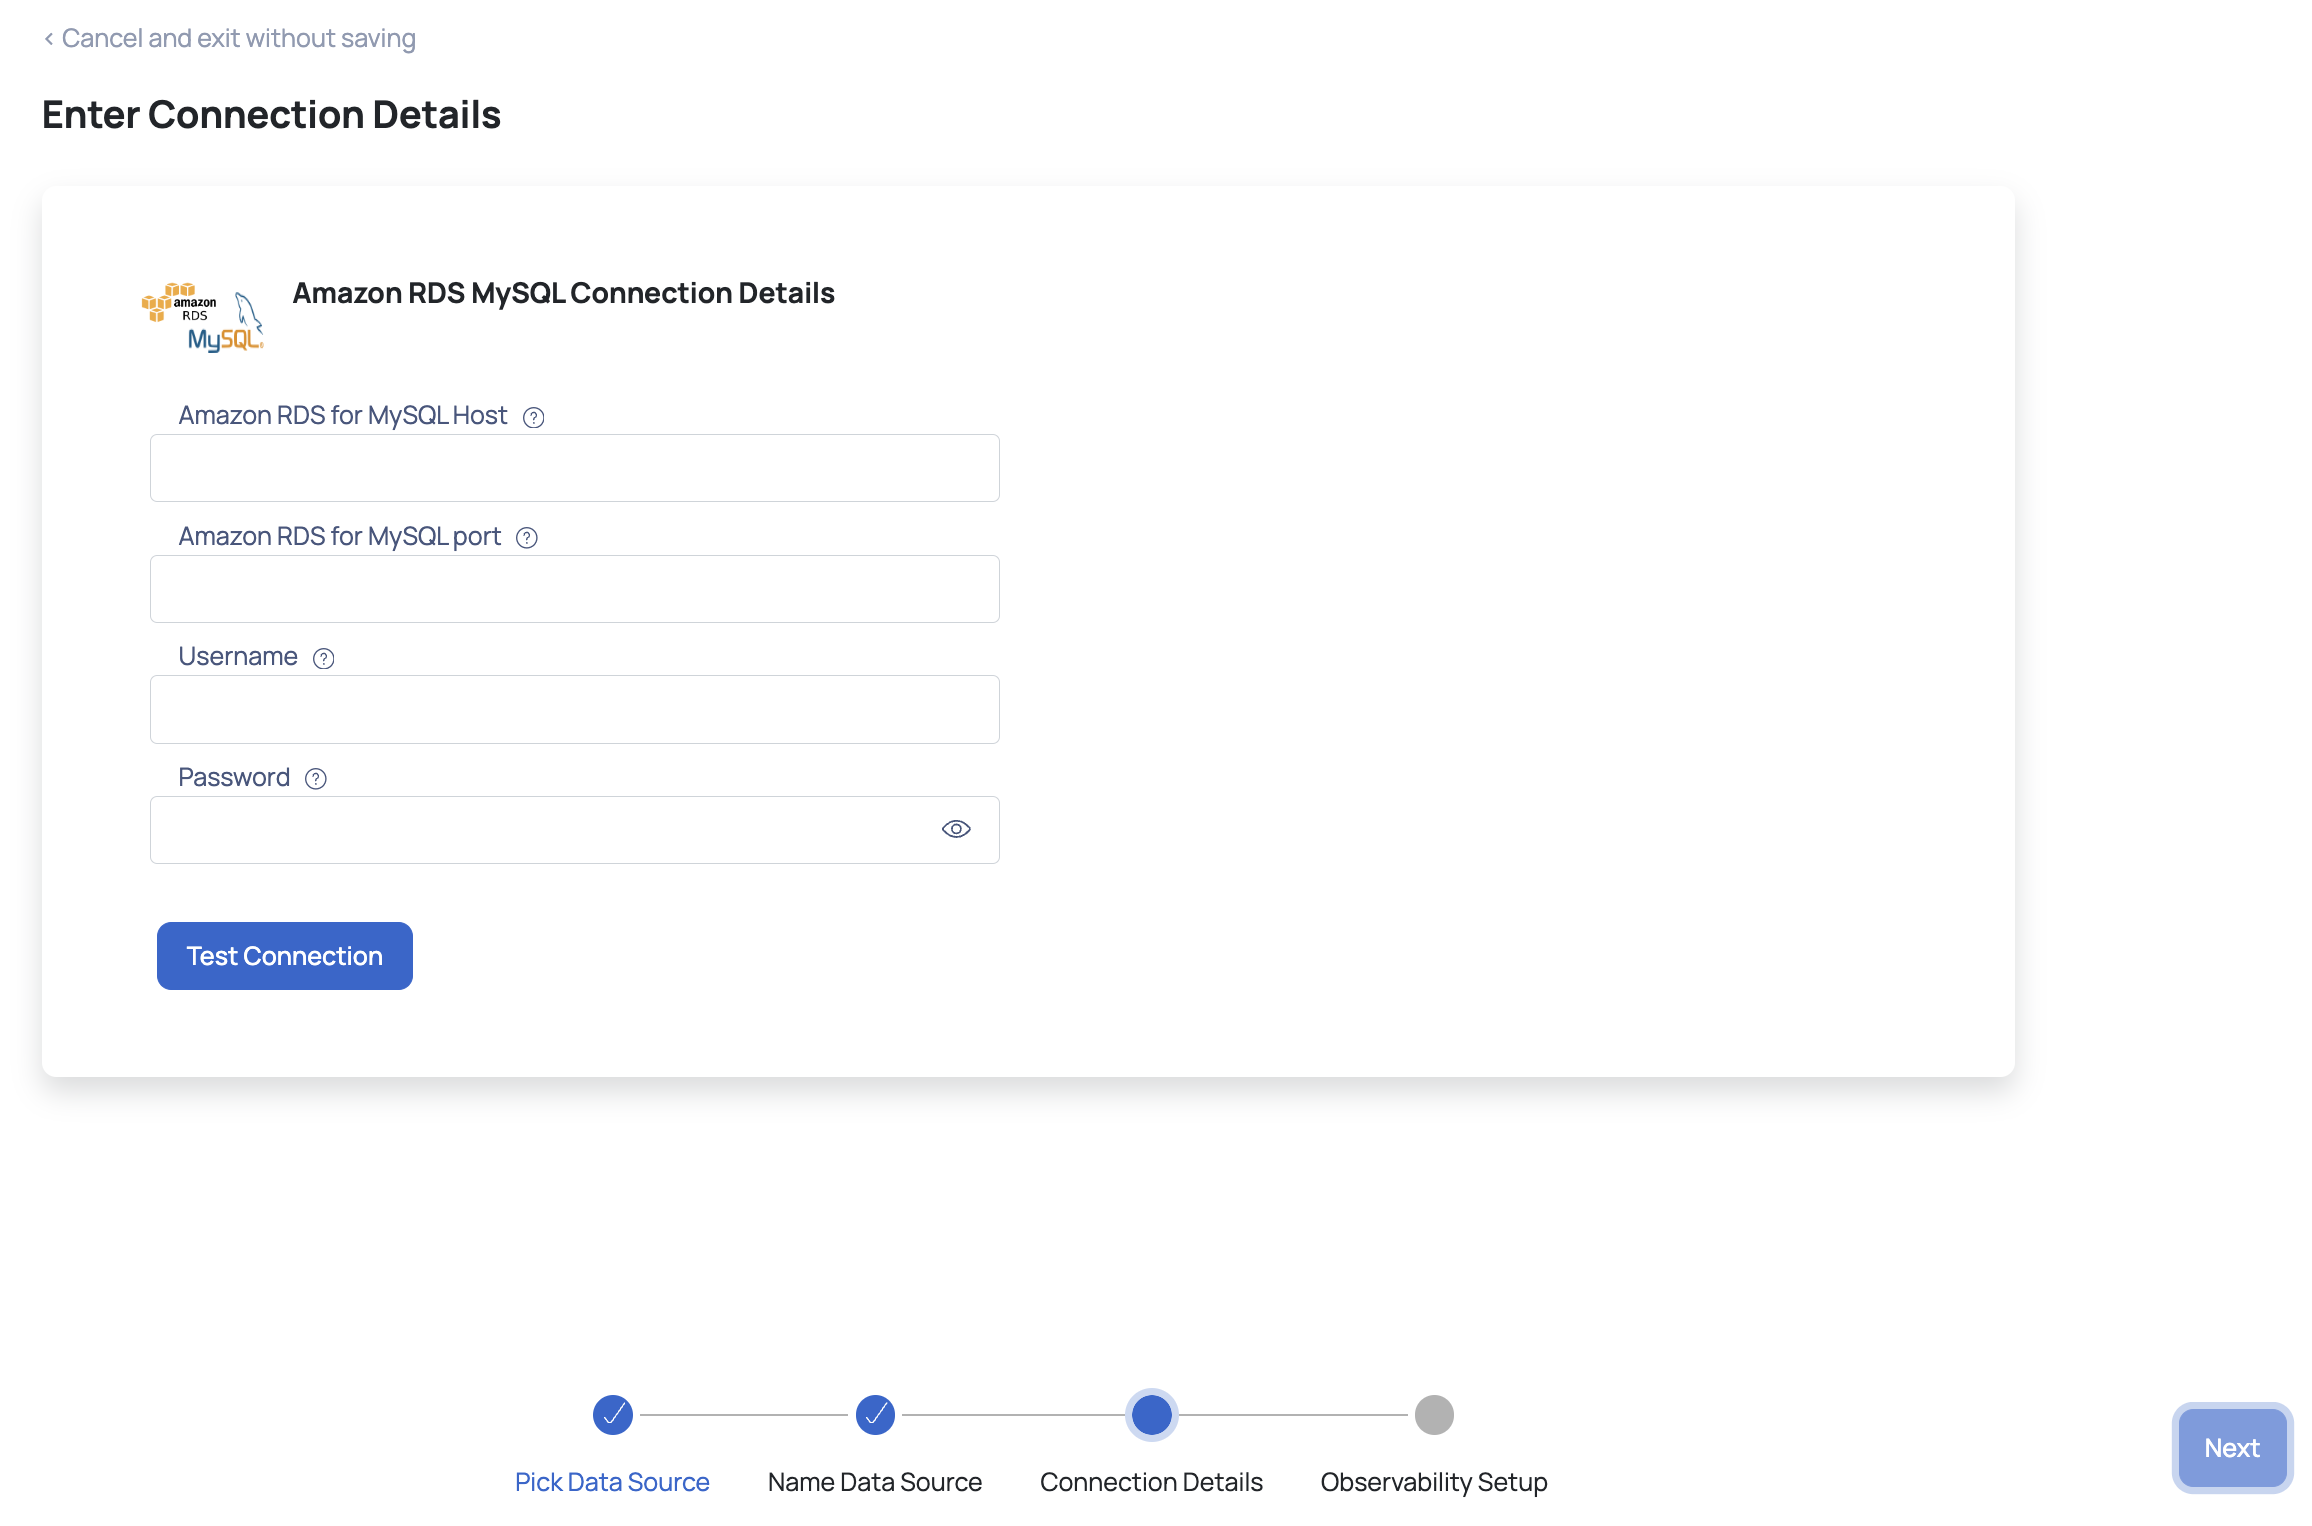Toggle password visibility eye icon
The width and height of the screenshot is (2312, 1526).
tap(956, 829)
